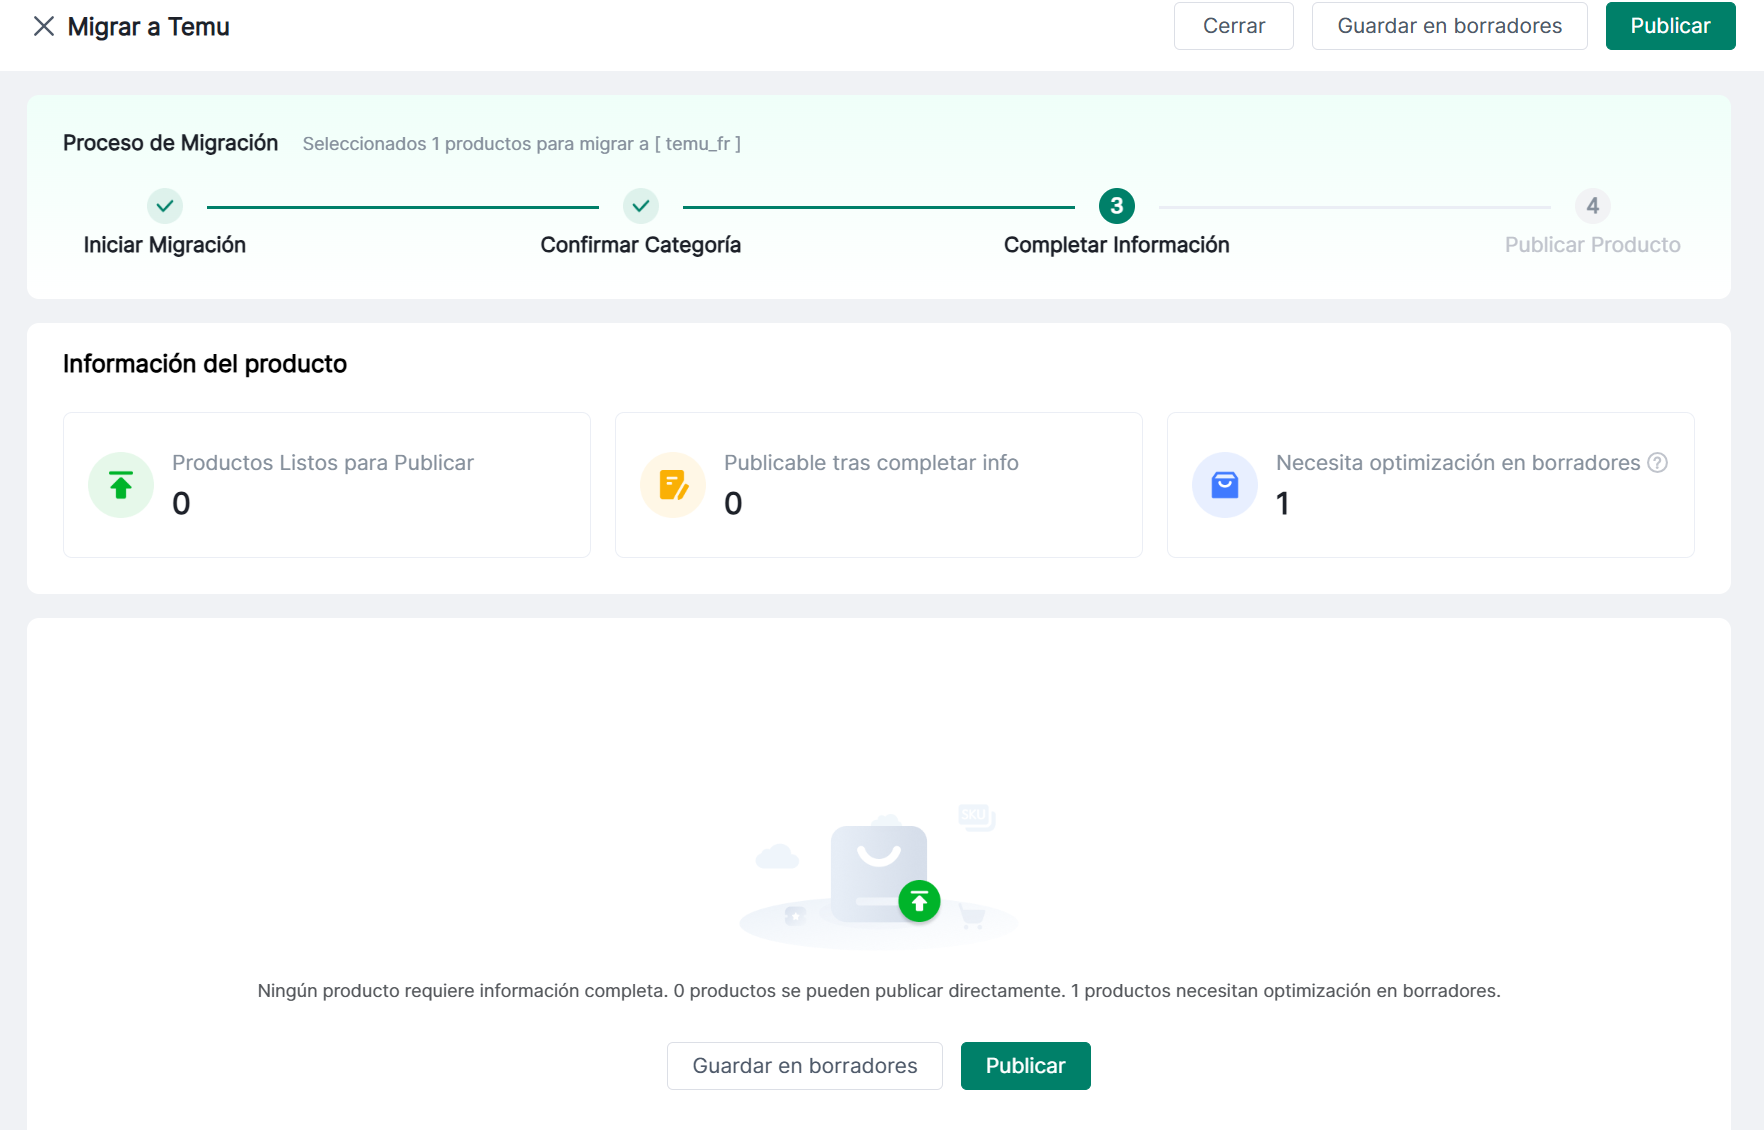
Task: Open Necesita optimización en borradores card
Action: click(x=1430, y=485)
